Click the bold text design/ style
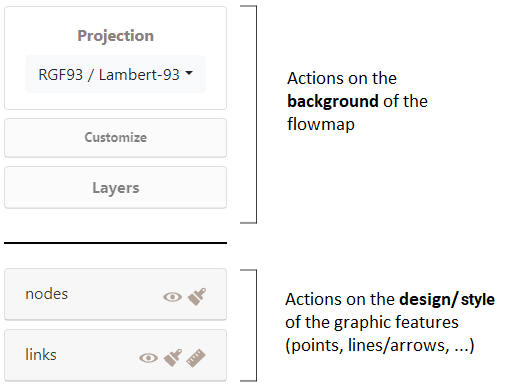The height and width of the screenshot is (388, 506). tap(447, 299)
